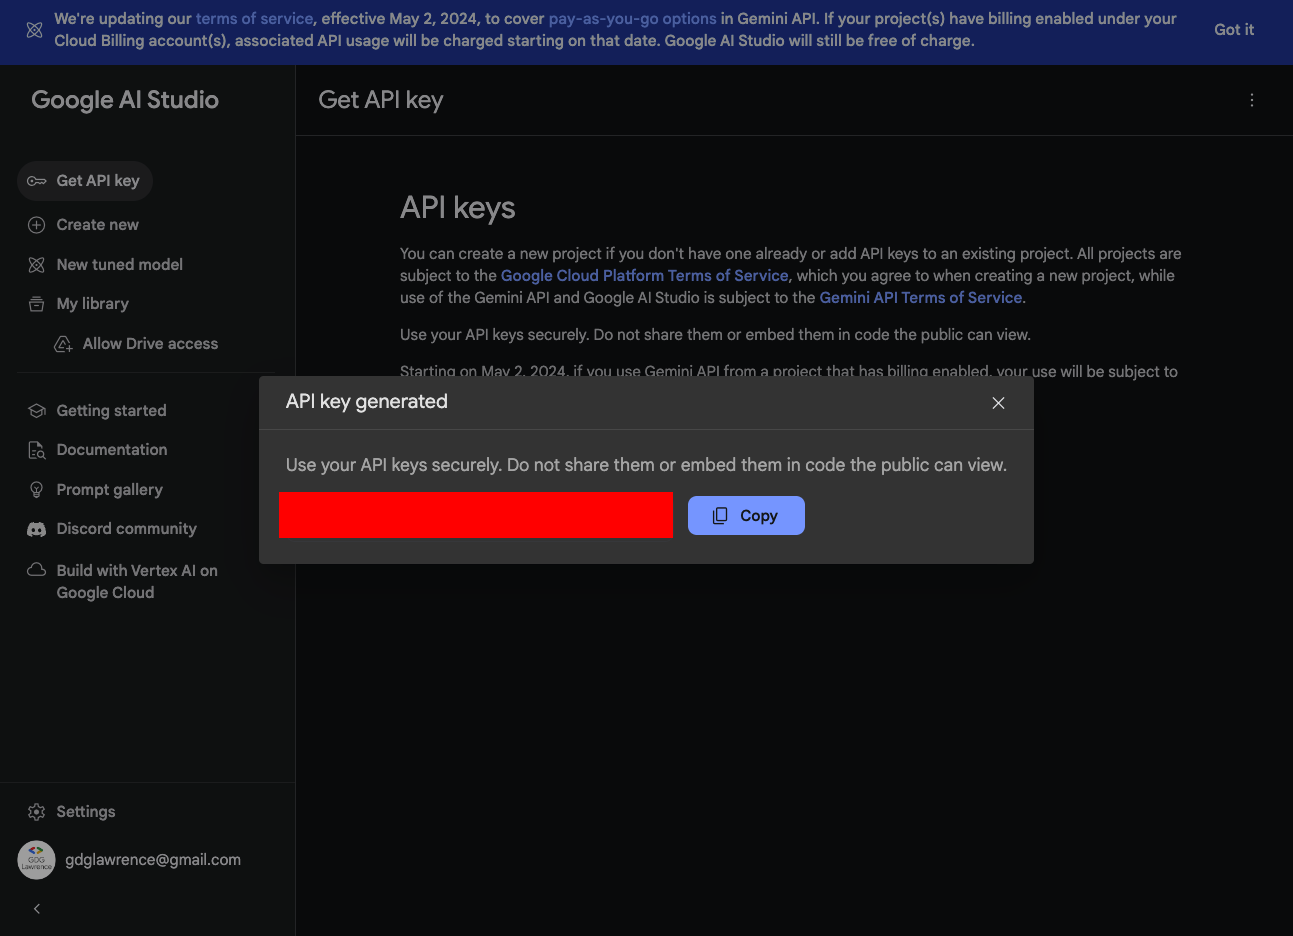
Task: Click the Discord community icon
Action: pyautogui.click(x=37, y=529)
